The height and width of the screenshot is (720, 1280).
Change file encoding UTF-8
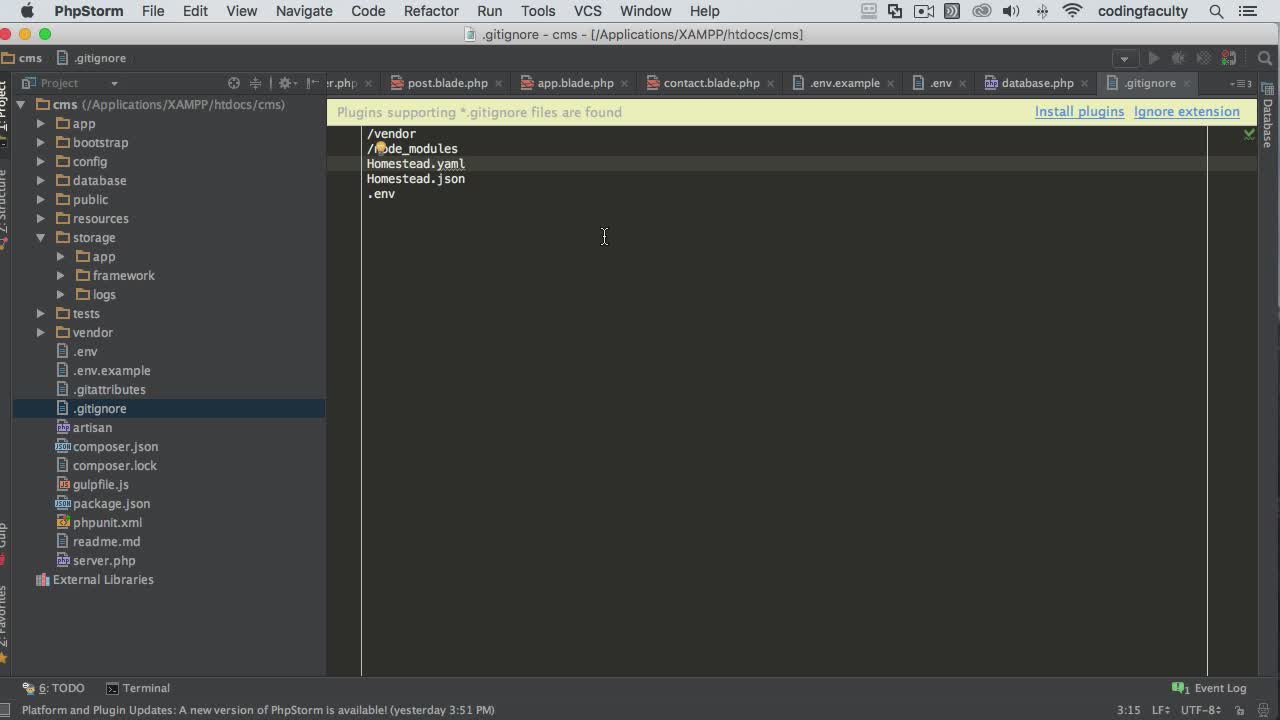coord(1200,710)
